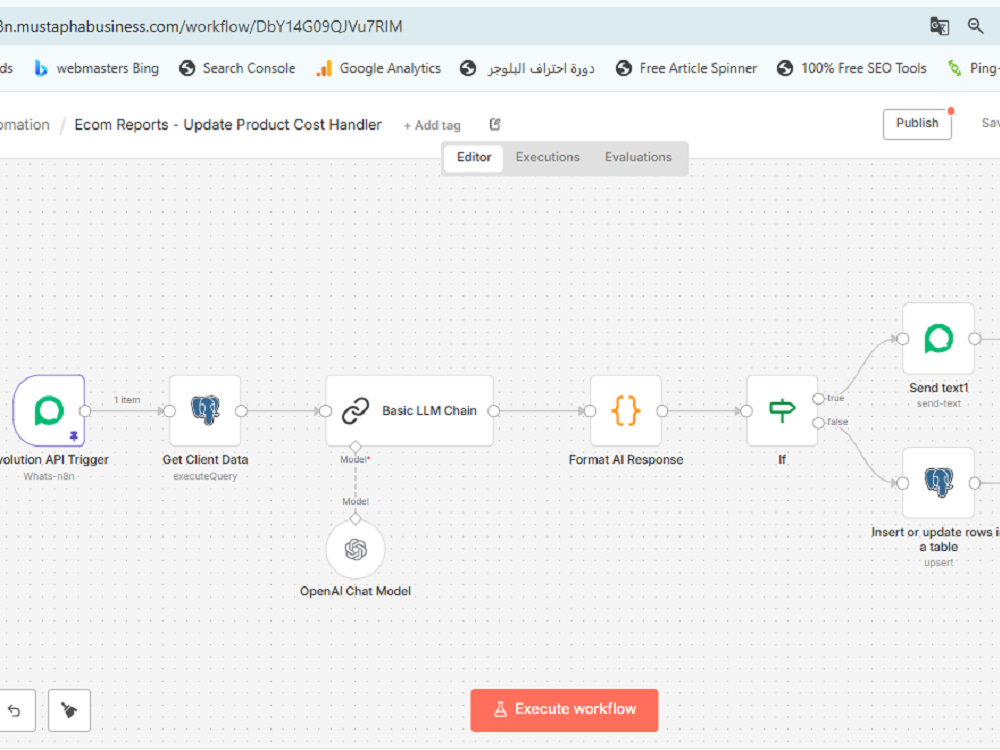Select the Get Client Data Postgres node
The width and height of the screenshot is (1000, 750).
[205, 411]
